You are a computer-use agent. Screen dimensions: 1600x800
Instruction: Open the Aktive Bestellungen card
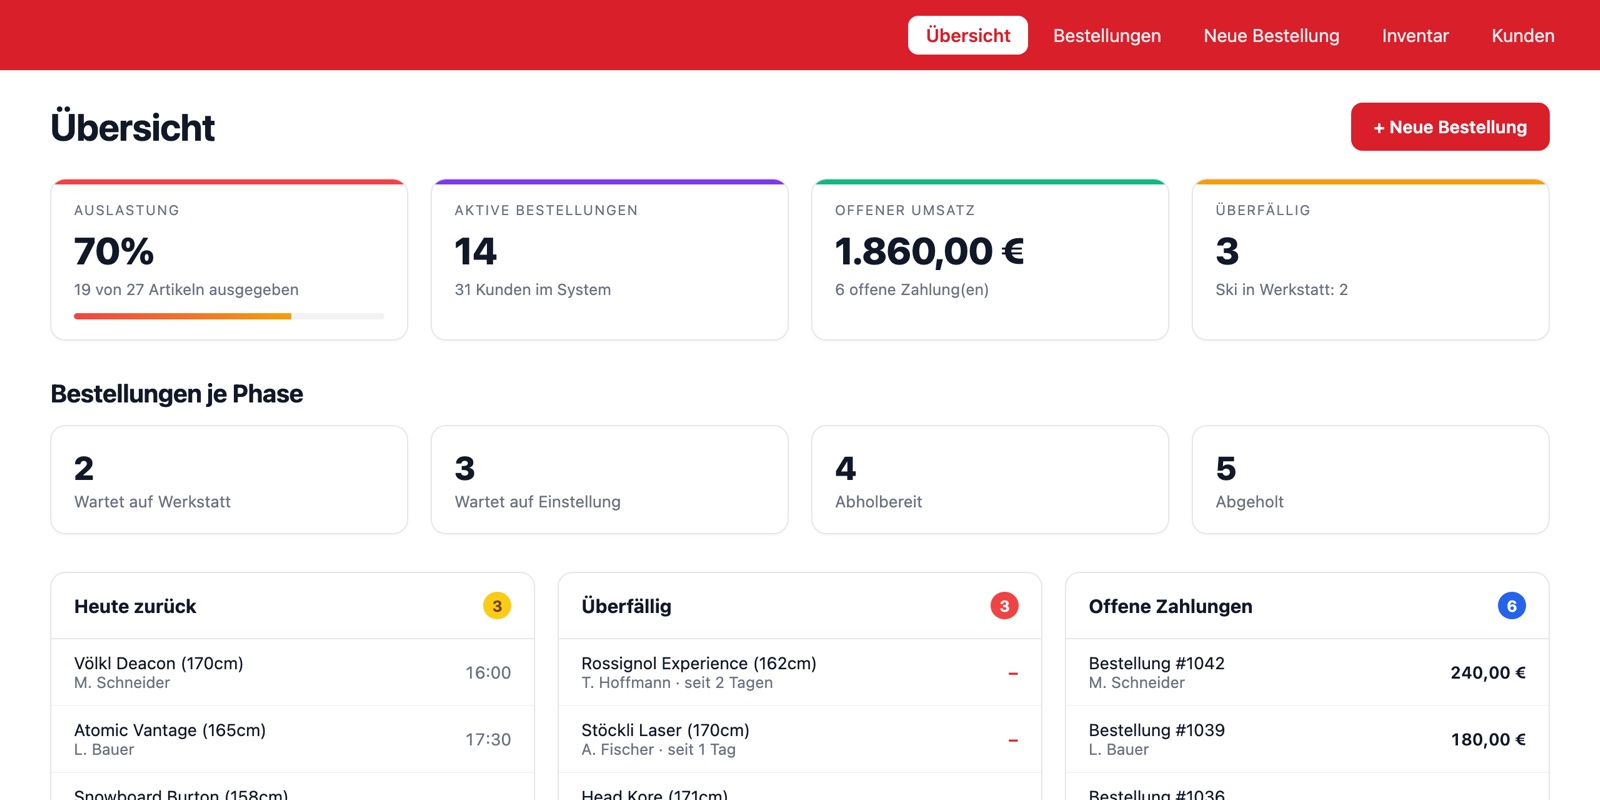pyautogui.click(x=609, y=260)
